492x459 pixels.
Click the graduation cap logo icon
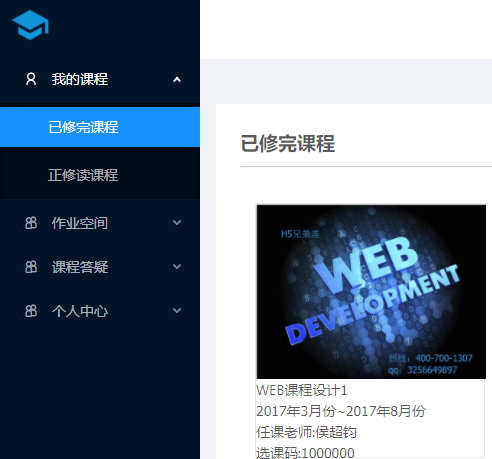click(30, 25)
